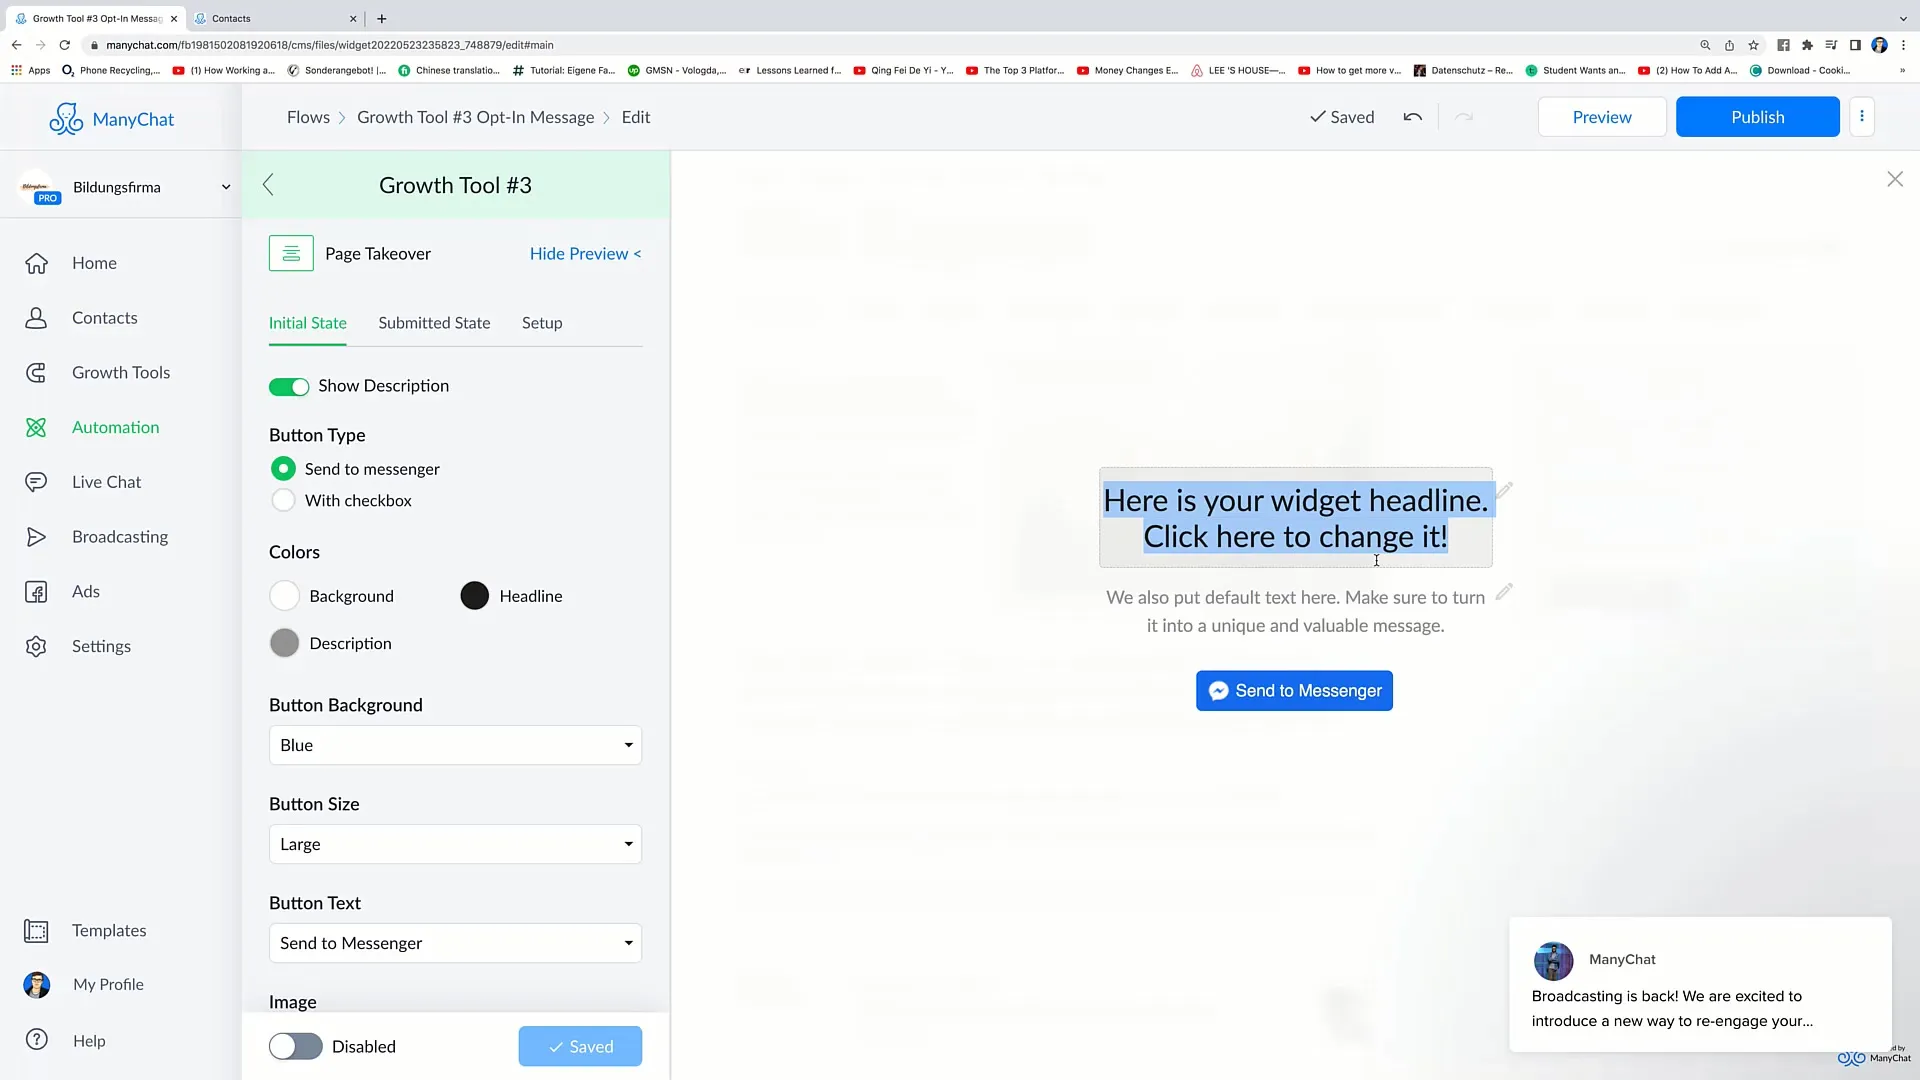Image resolution: width=1920 pixels, height=1080 pixels.
Task: Expand the Button Text dropdown
Action: pos(455,942)
